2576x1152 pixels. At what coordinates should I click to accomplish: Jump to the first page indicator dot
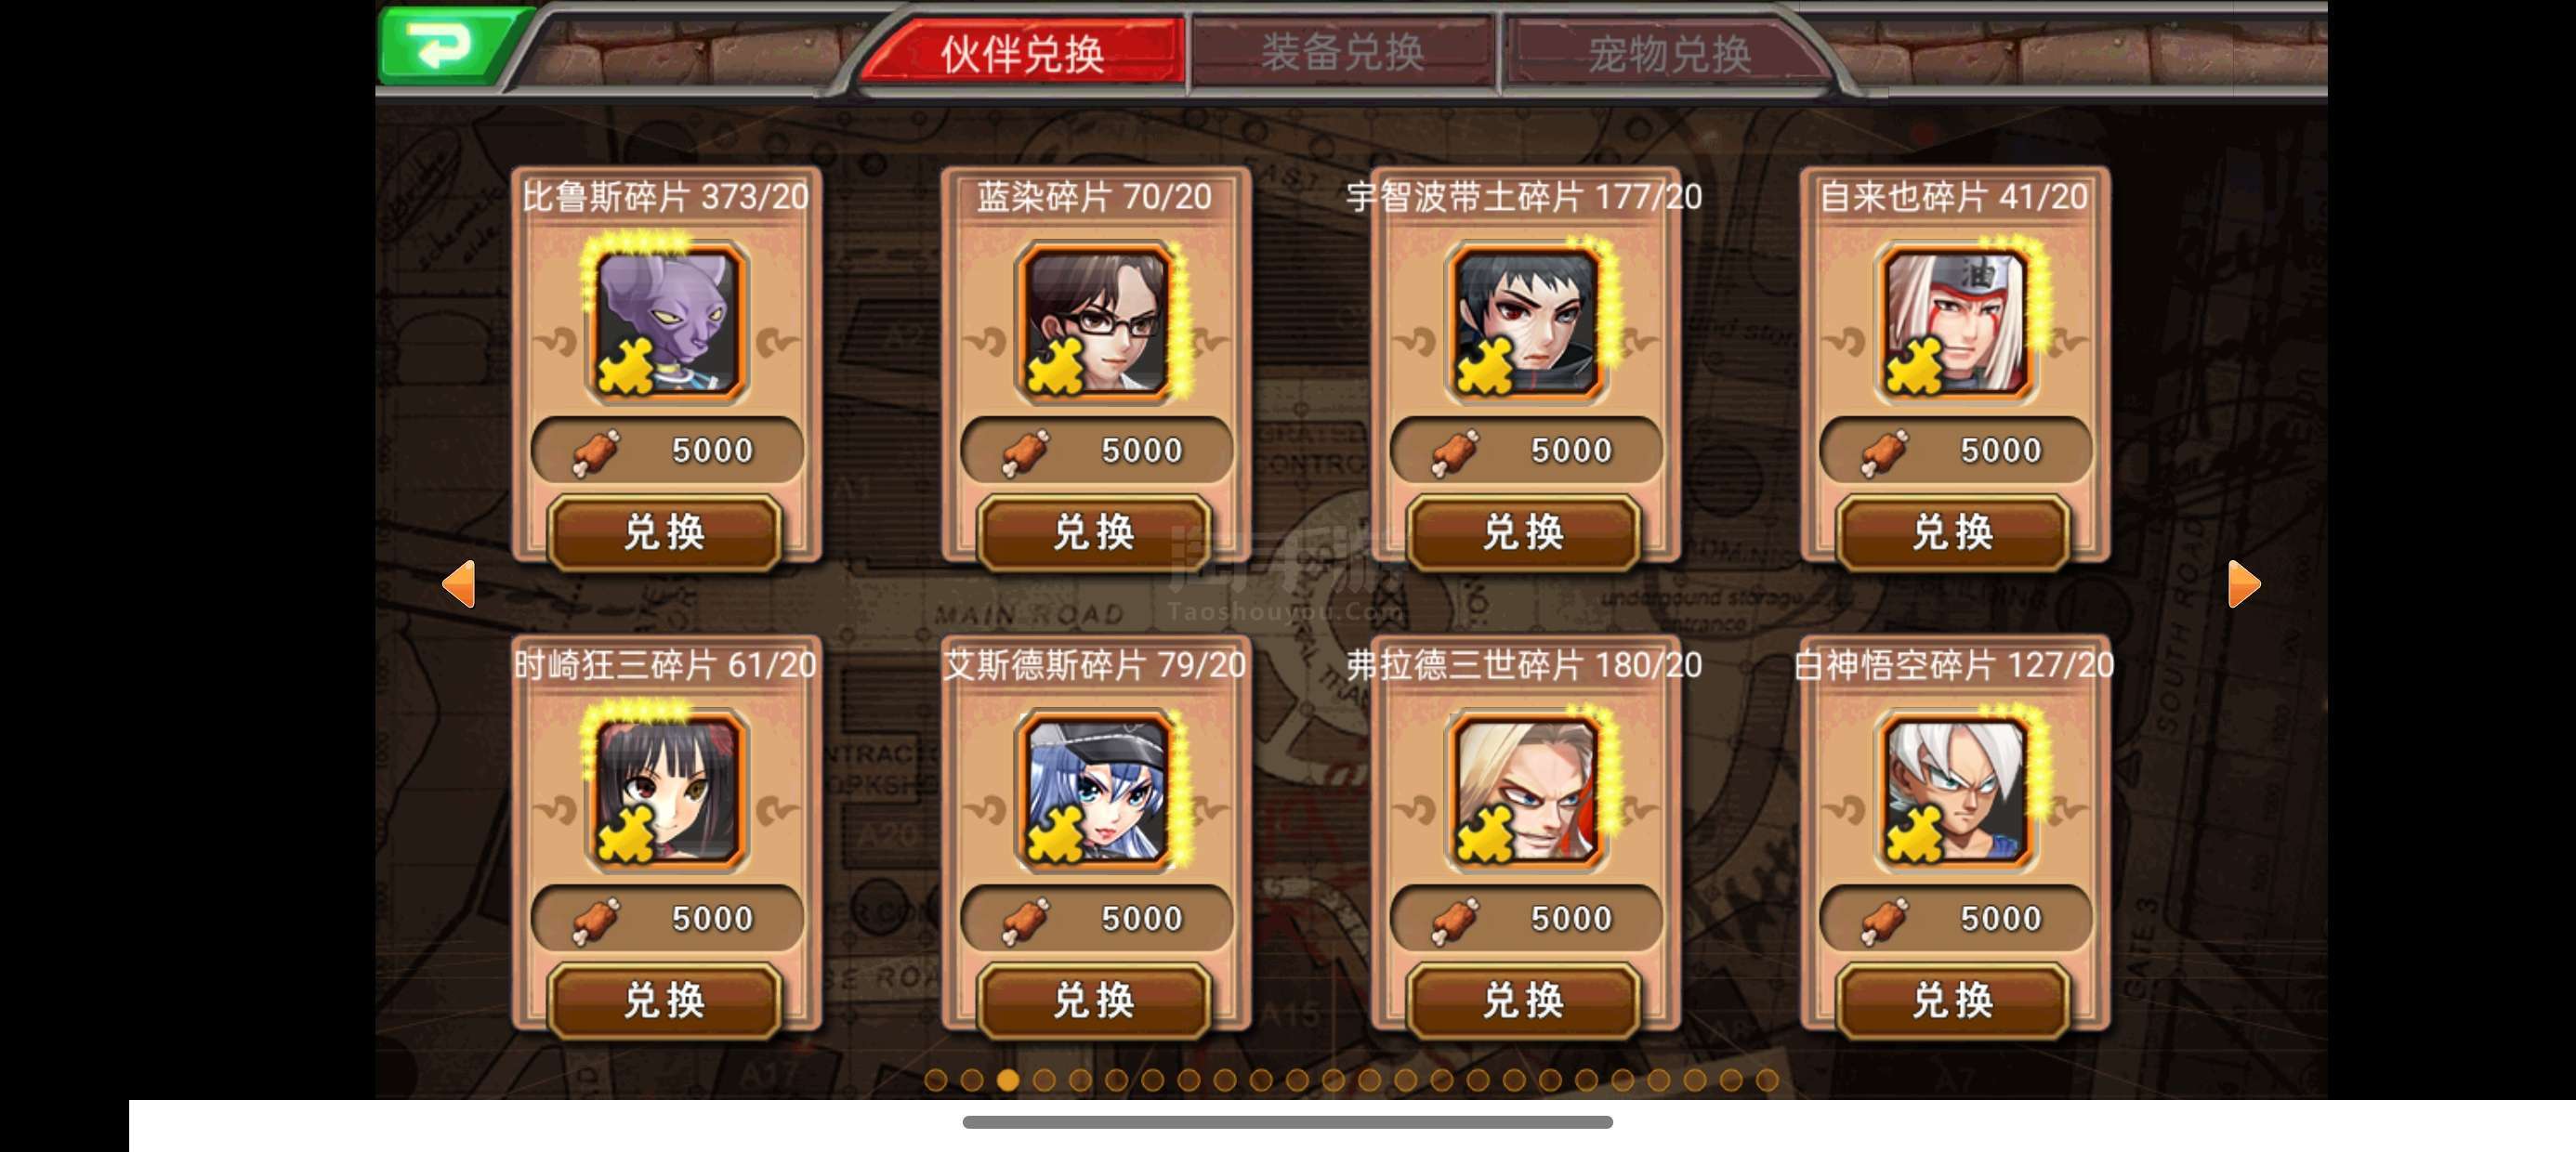pos(935,1080)
